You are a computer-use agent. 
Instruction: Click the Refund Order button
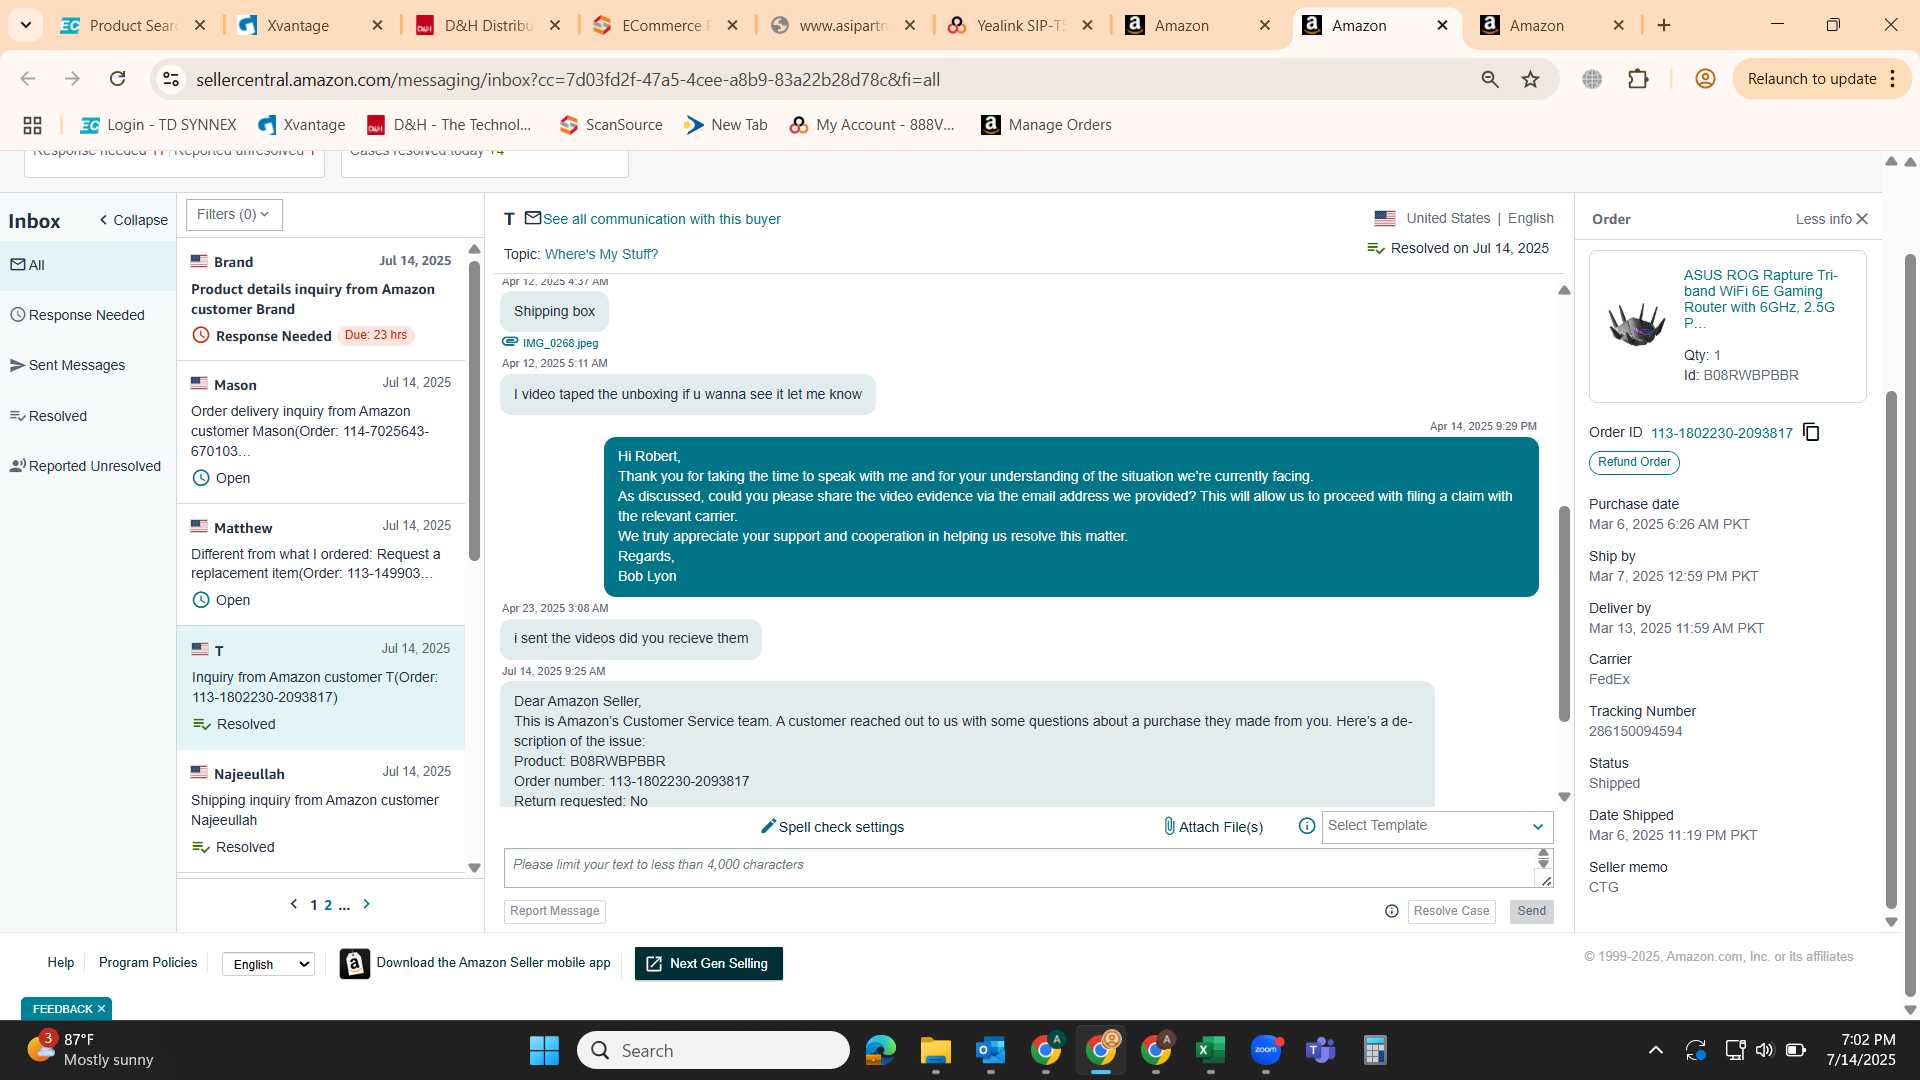1634,462
